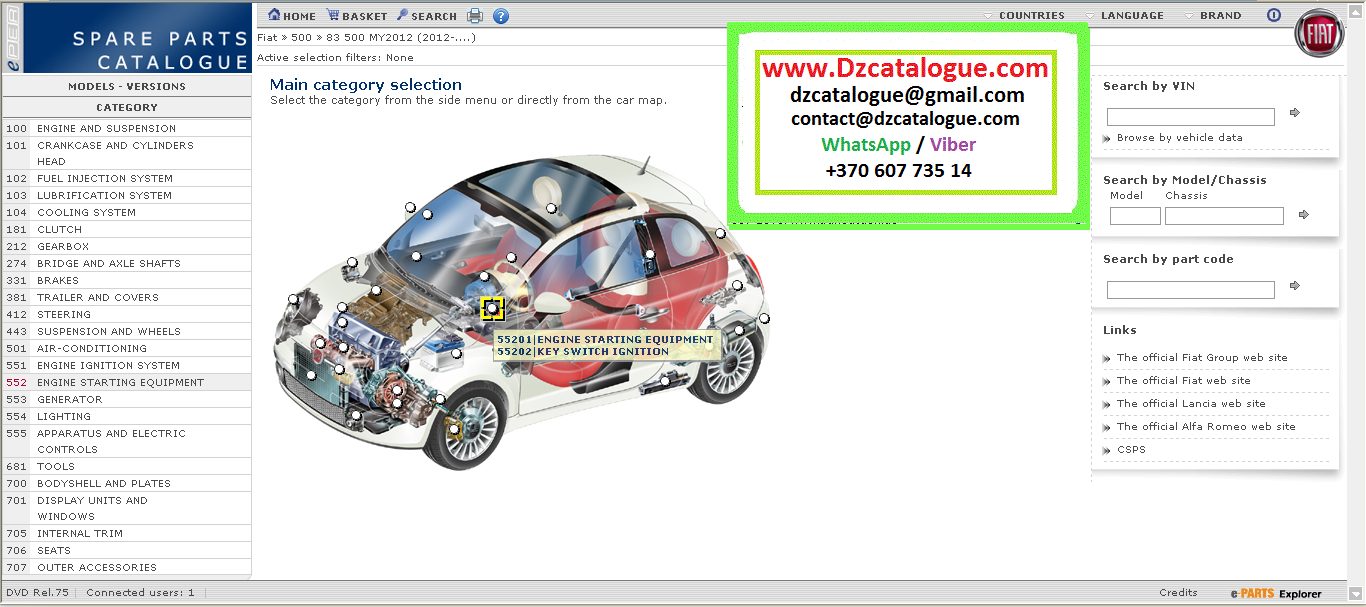The image size is (1366, 607).
Task: Open Credits in the status bar
Action: coord(1178,593)
